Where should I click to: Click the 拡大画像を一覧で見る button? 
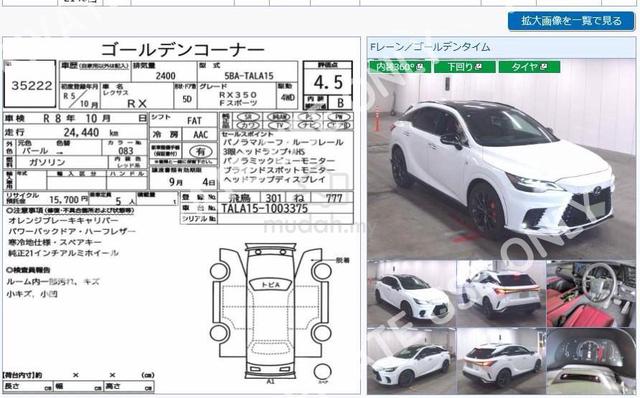pyautogui.click(x=571, y=21)
